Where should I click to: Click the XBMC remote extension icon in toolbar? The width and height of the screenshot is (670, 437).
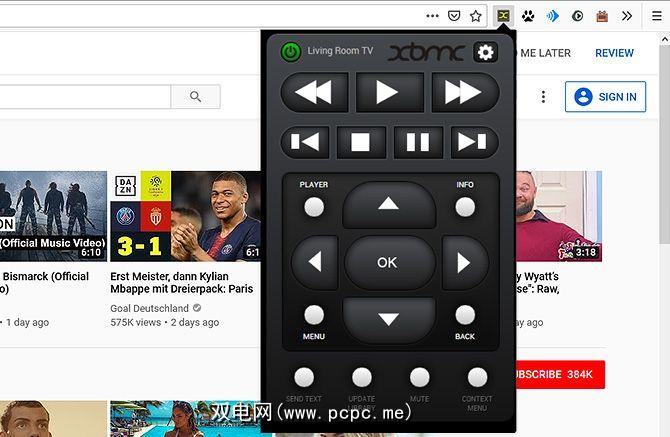503,16
